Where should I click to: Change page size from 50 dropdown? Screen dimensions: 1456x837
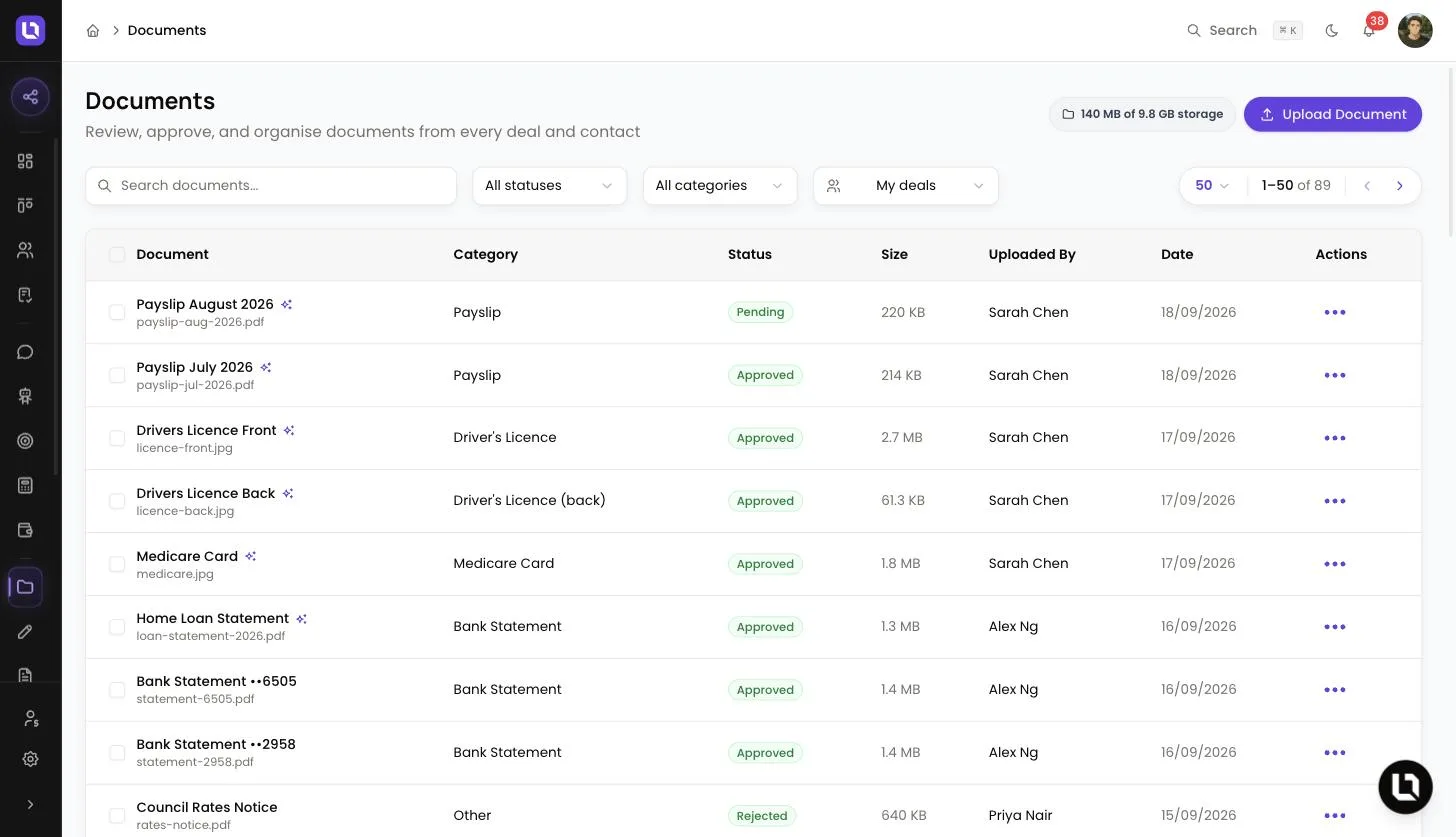click(1212, 186)
